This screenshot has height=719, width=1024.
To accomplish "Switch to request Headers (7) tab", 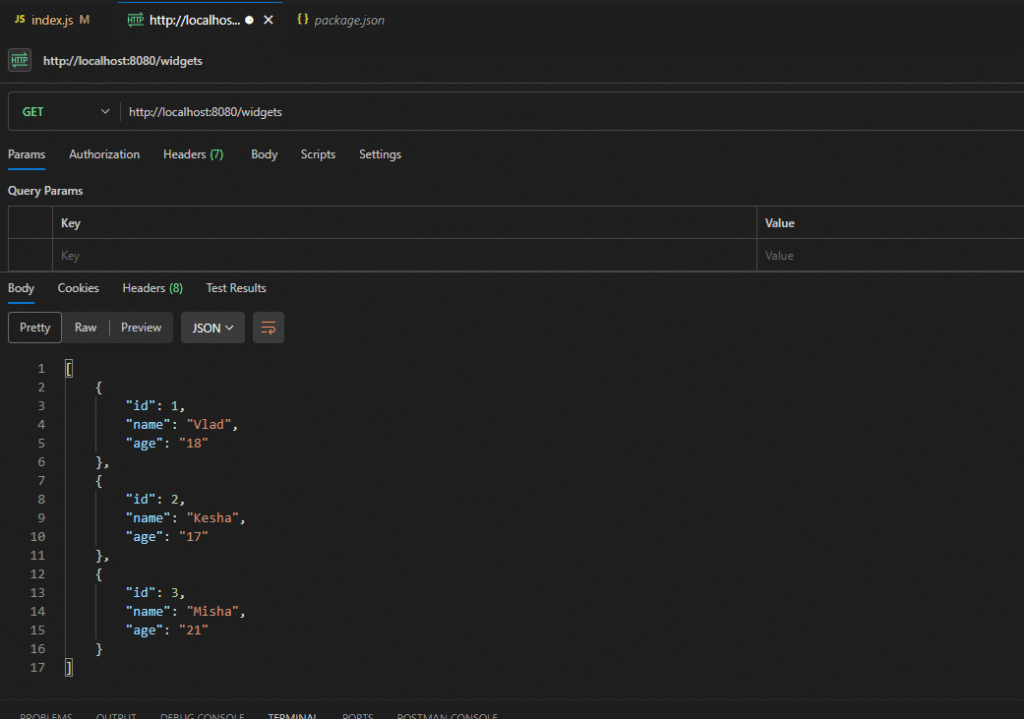I will (x=193, y=155).
